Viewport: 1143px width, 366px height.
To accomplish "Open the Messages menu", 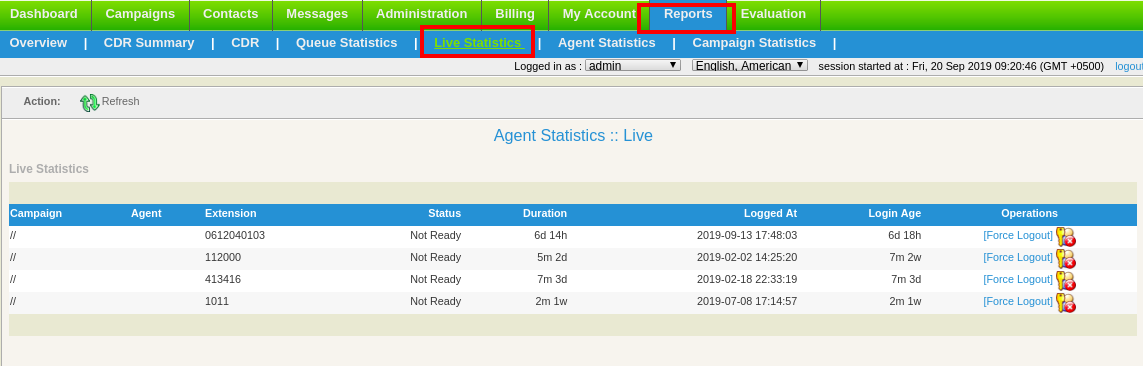I will point(317,14).
